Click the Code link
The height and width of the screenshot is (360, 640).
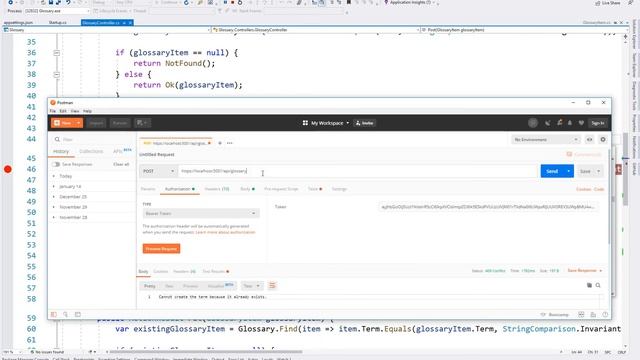[x=599, y=189]
